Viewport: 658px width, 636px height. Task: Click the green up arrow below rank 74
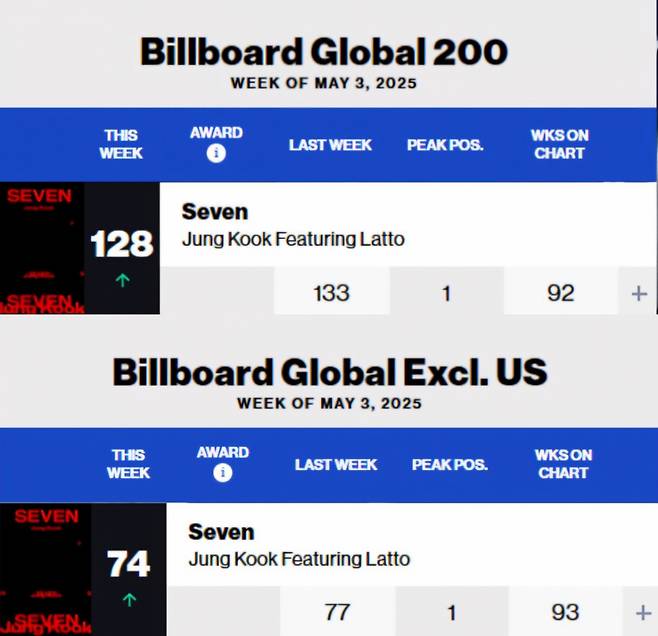coord(128,600)
